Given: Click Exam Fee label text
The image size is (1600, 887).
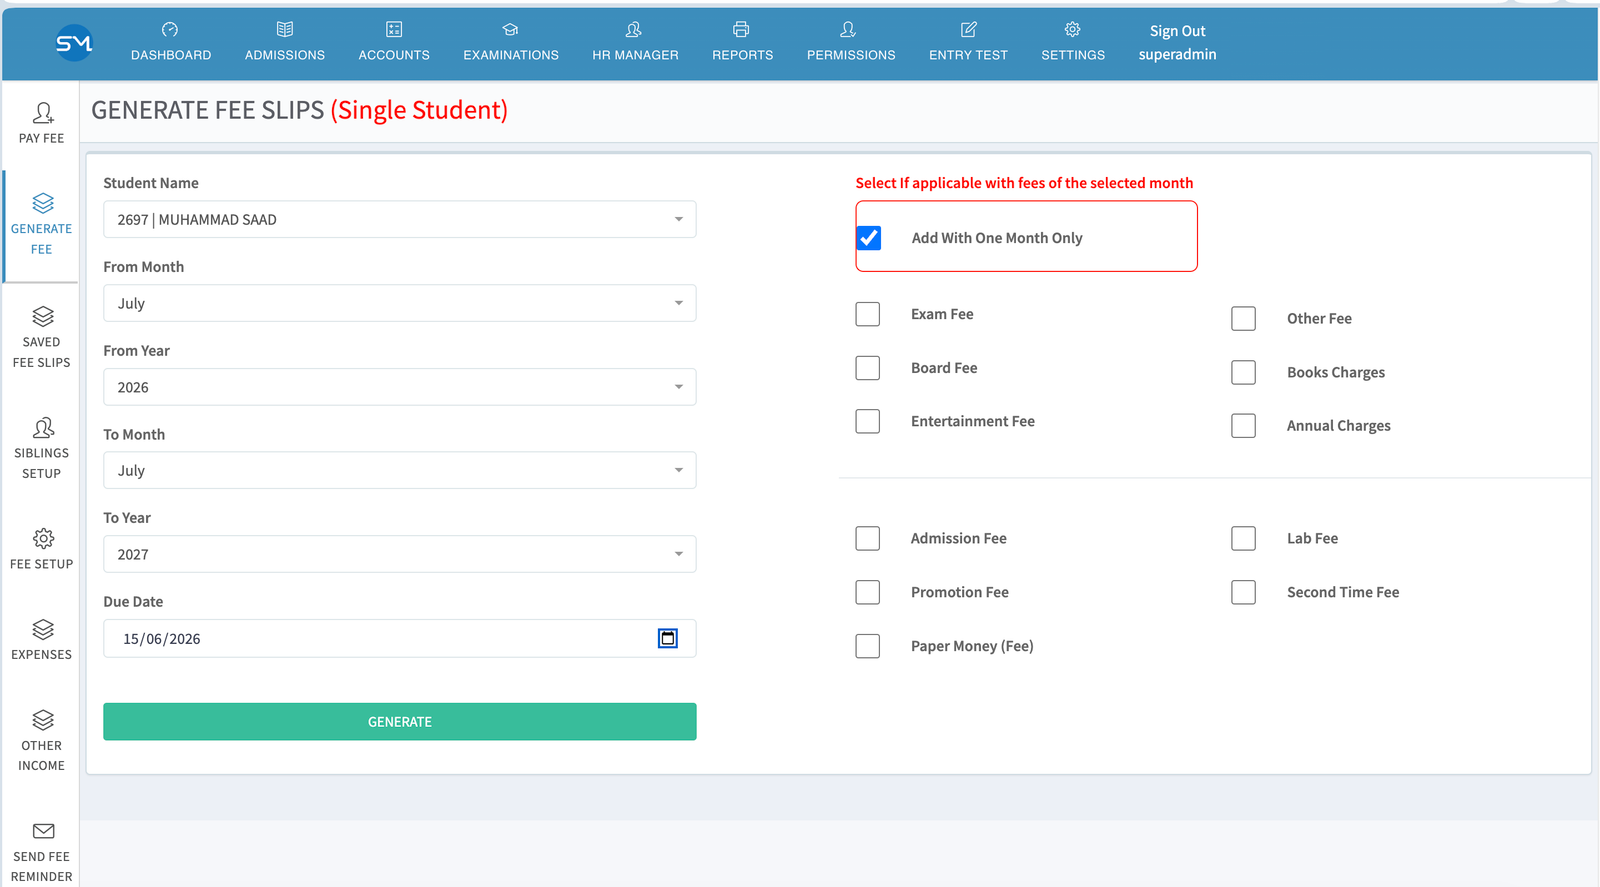Looking at the screenshot, I should pyautogui.click(x=942, y=314).
